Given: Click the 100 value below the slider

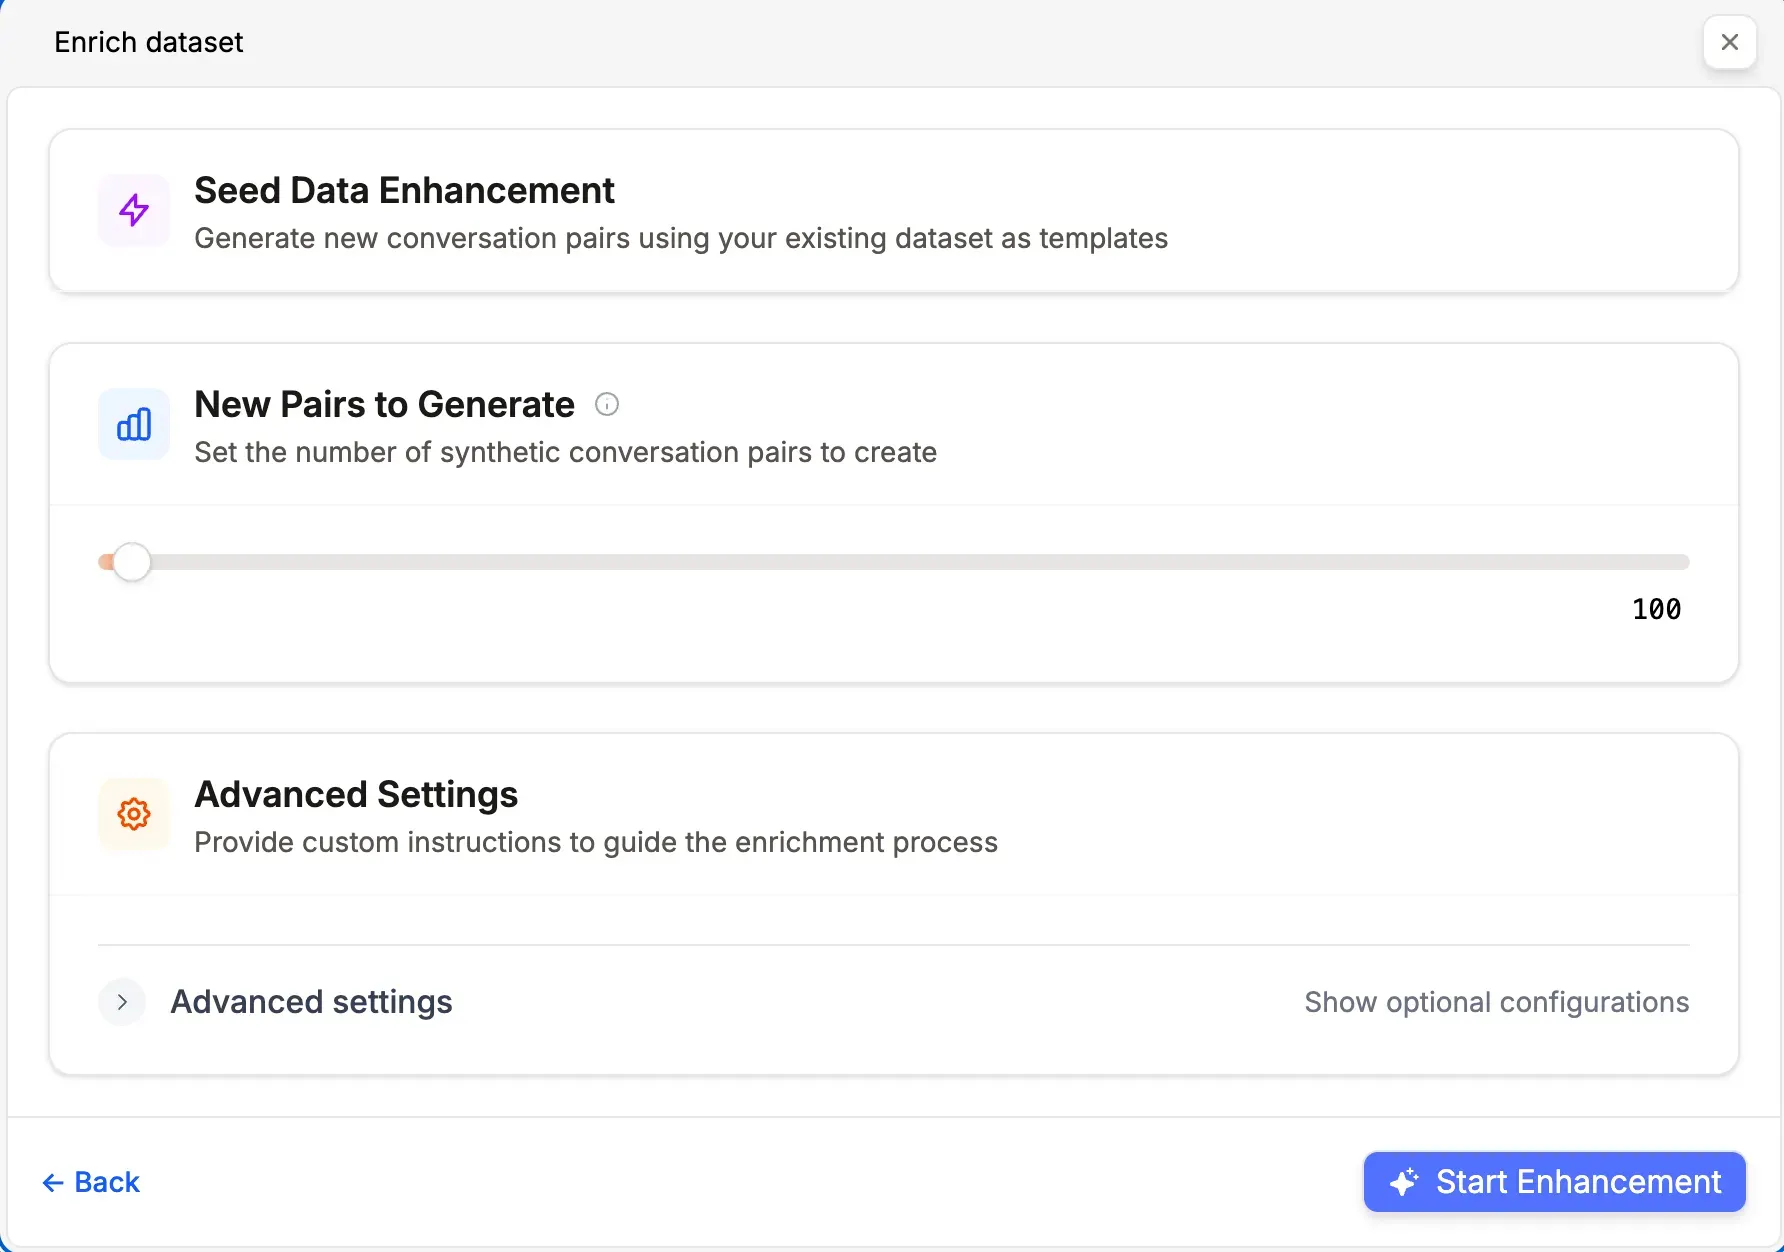Looking at the screenshot, I should click(x=1656, y=608).
